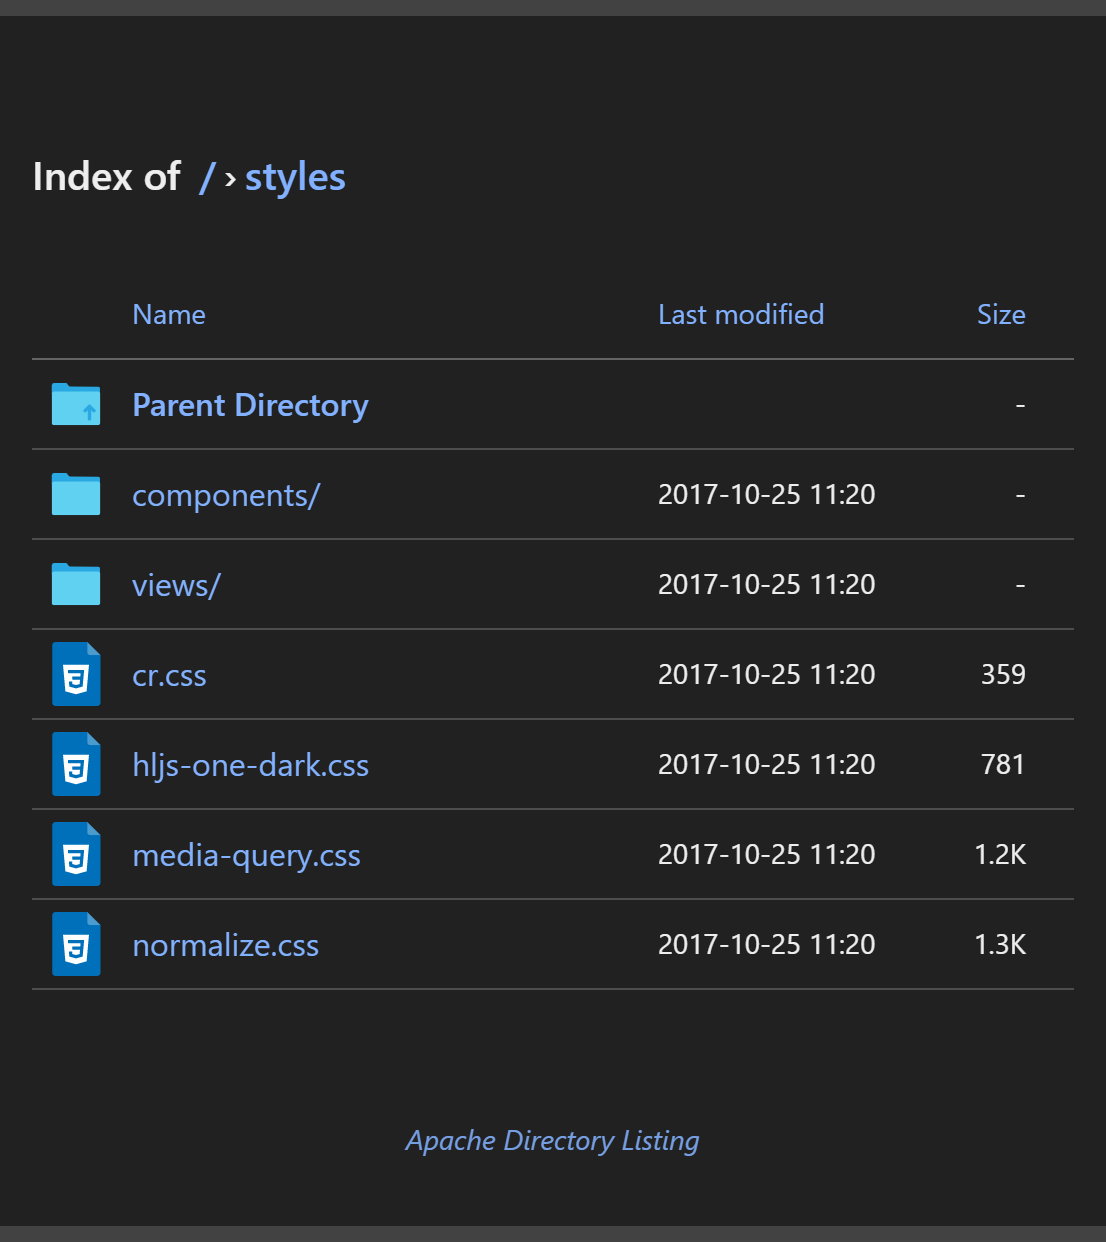Image resolution: width=1106 pixels, height=1242 pixels.
Task: Open hljs-one-dark.css
Action: [x=251, y=764]
